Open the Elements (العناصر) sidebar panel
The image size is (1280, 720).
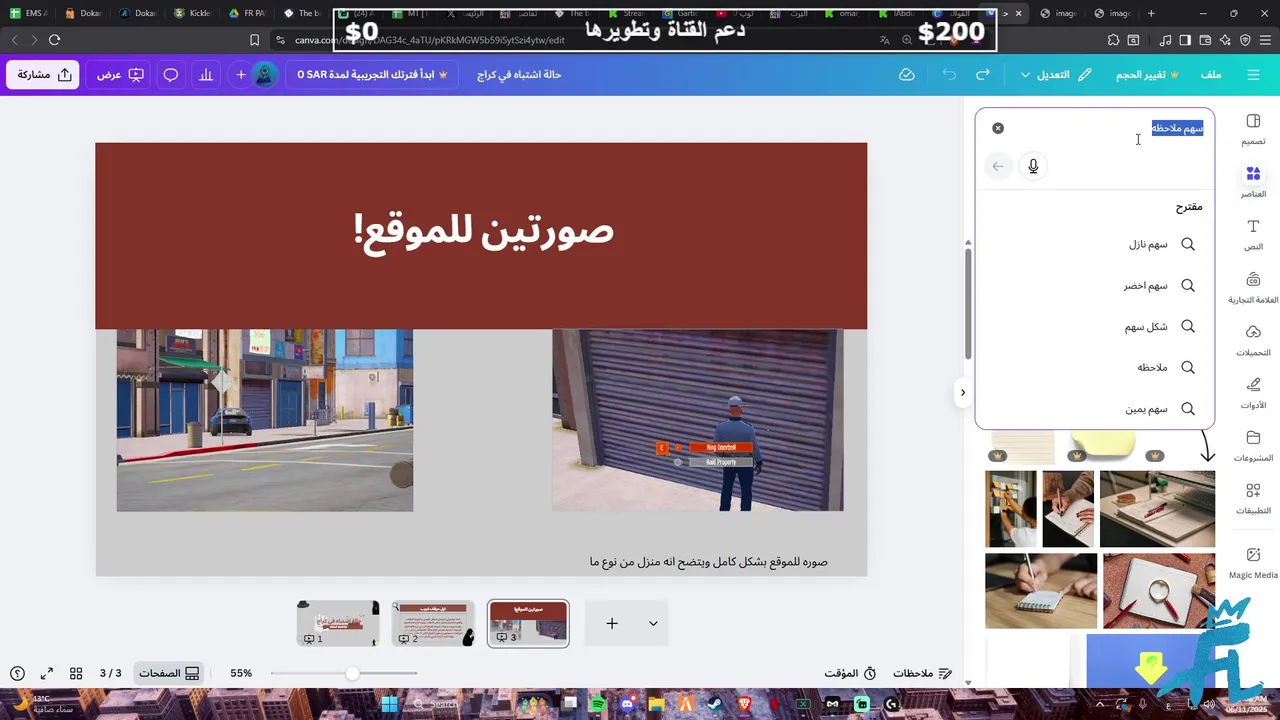1253,182
